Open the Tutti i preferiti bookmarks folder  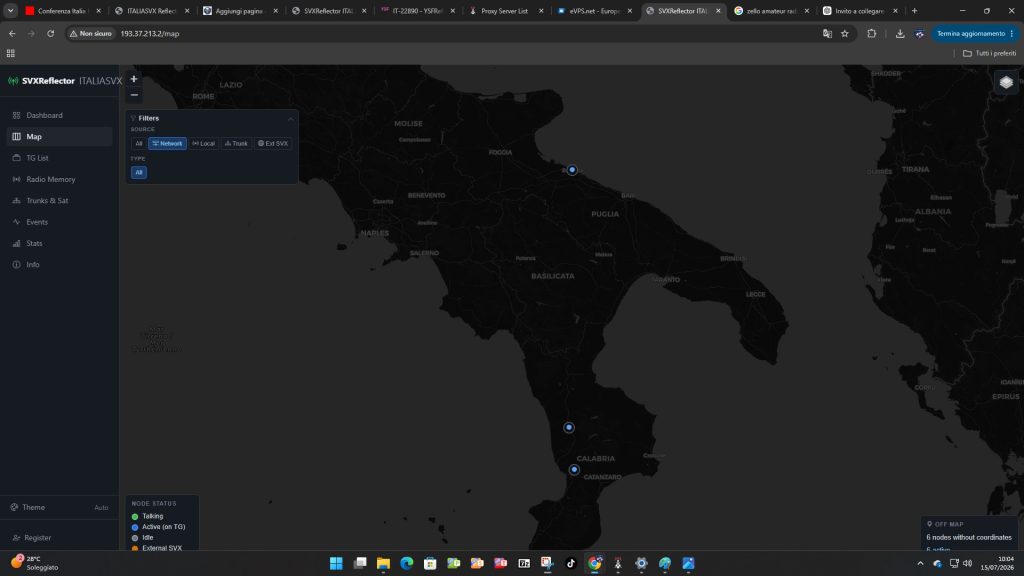989,54
